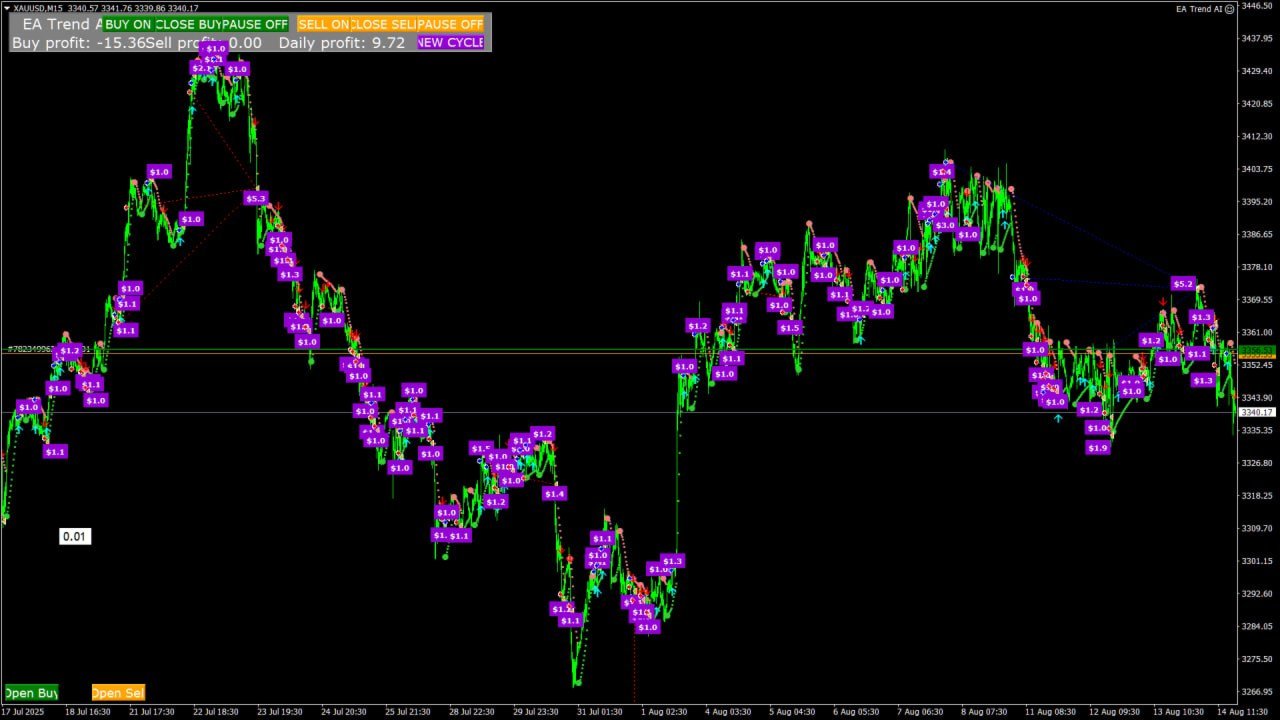Viewport: 1280px width, 720px height.
Task: Select the purple $1.9 profit label
Action: (x=1098, y=448)
